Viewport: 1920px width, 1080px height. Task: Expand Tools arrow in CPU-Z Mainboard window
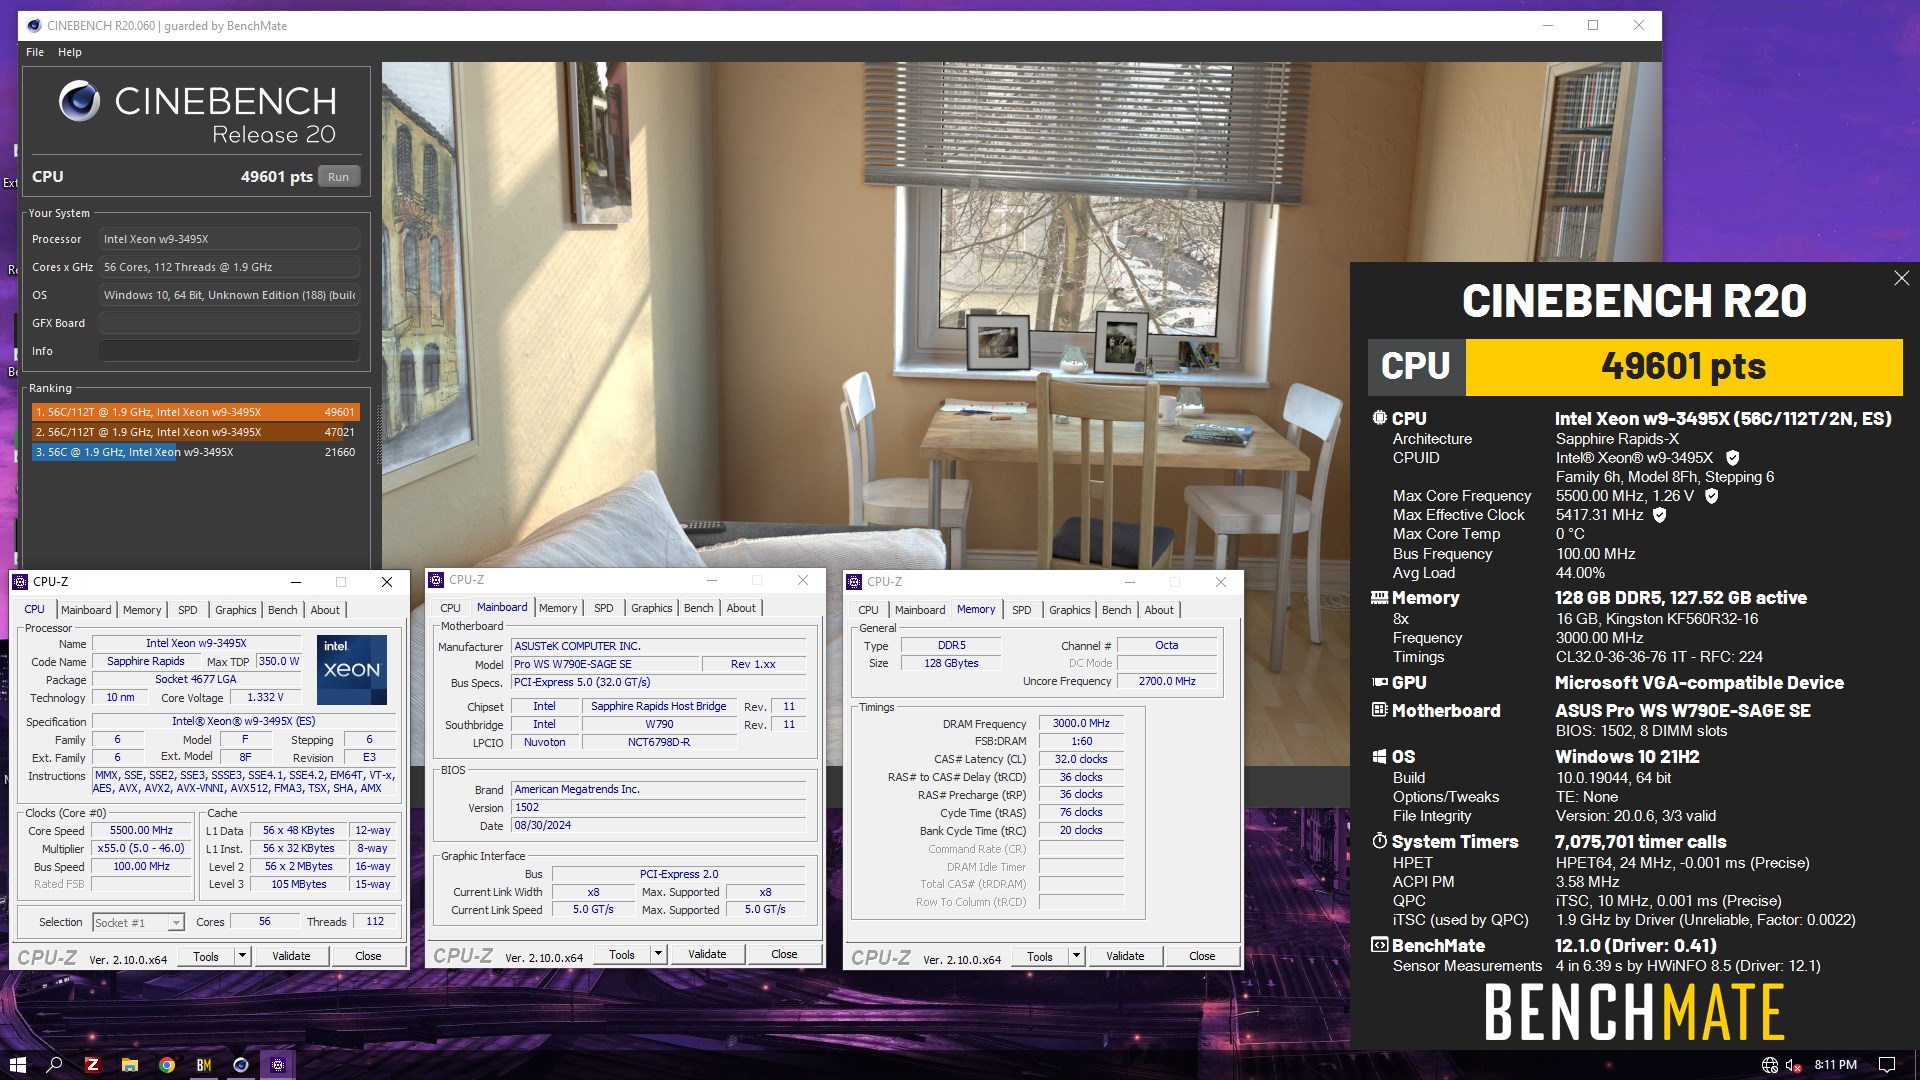pos(658,954)
